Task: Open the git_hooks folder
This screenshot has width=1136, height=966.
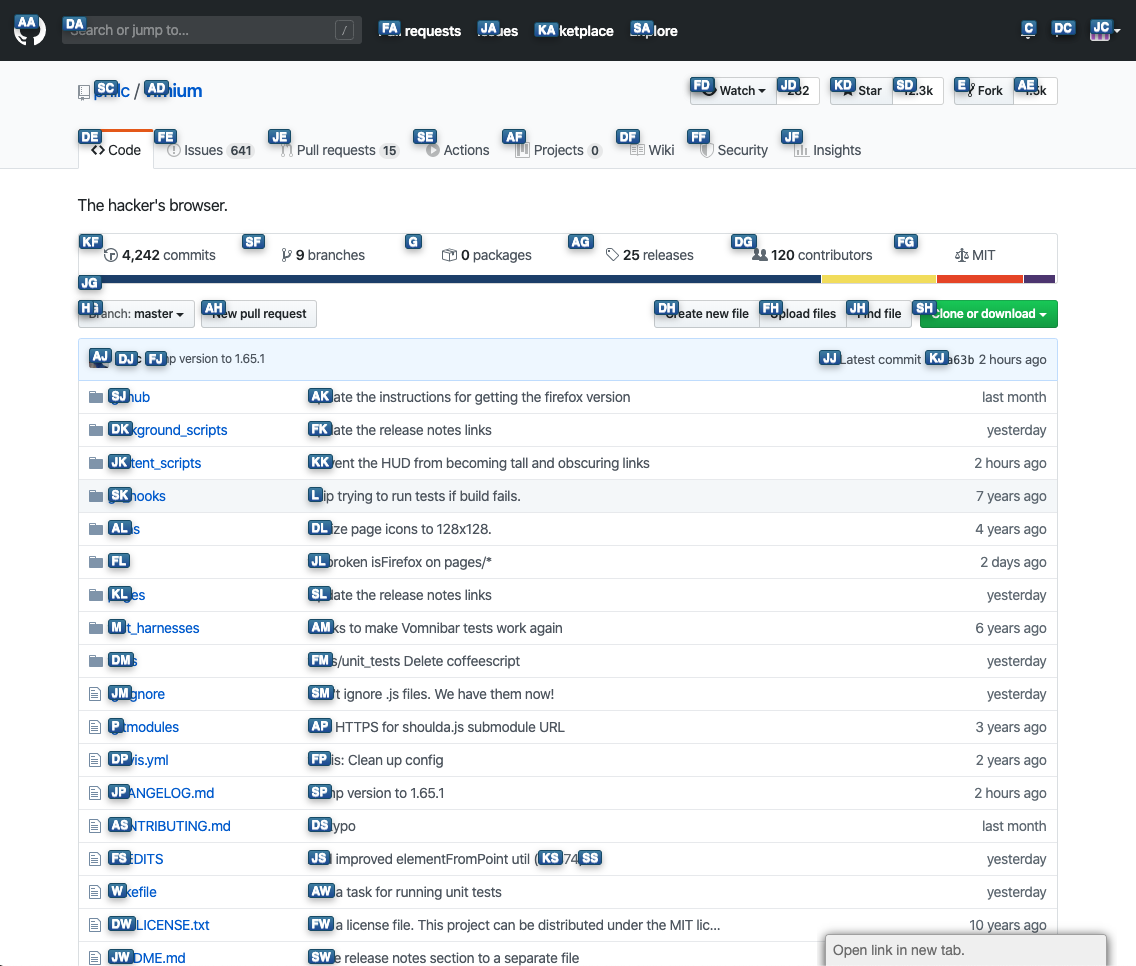Action: tap(137, 496)
